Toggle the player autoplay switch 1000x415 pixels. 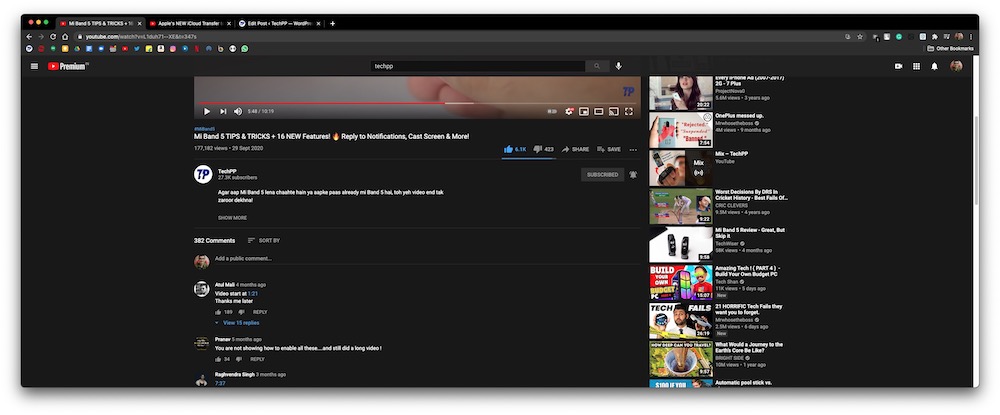[552, 112]
